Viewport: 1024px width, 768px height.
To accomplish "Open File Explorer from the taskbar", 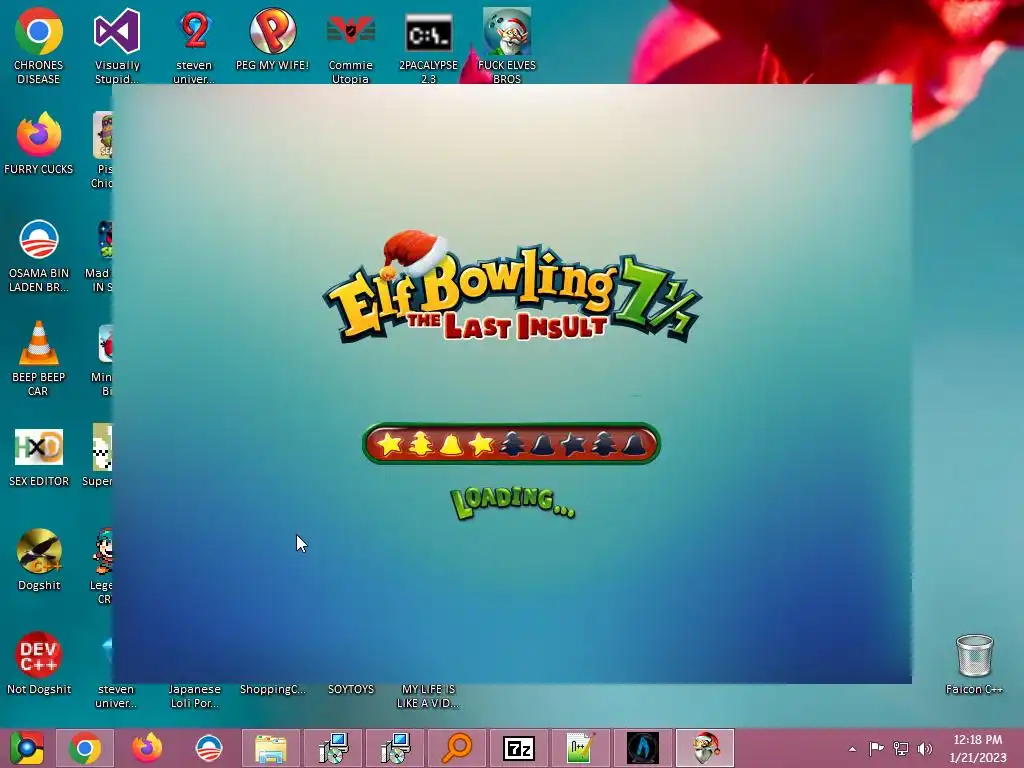I will pyautogui.click(x=271, y=748).
